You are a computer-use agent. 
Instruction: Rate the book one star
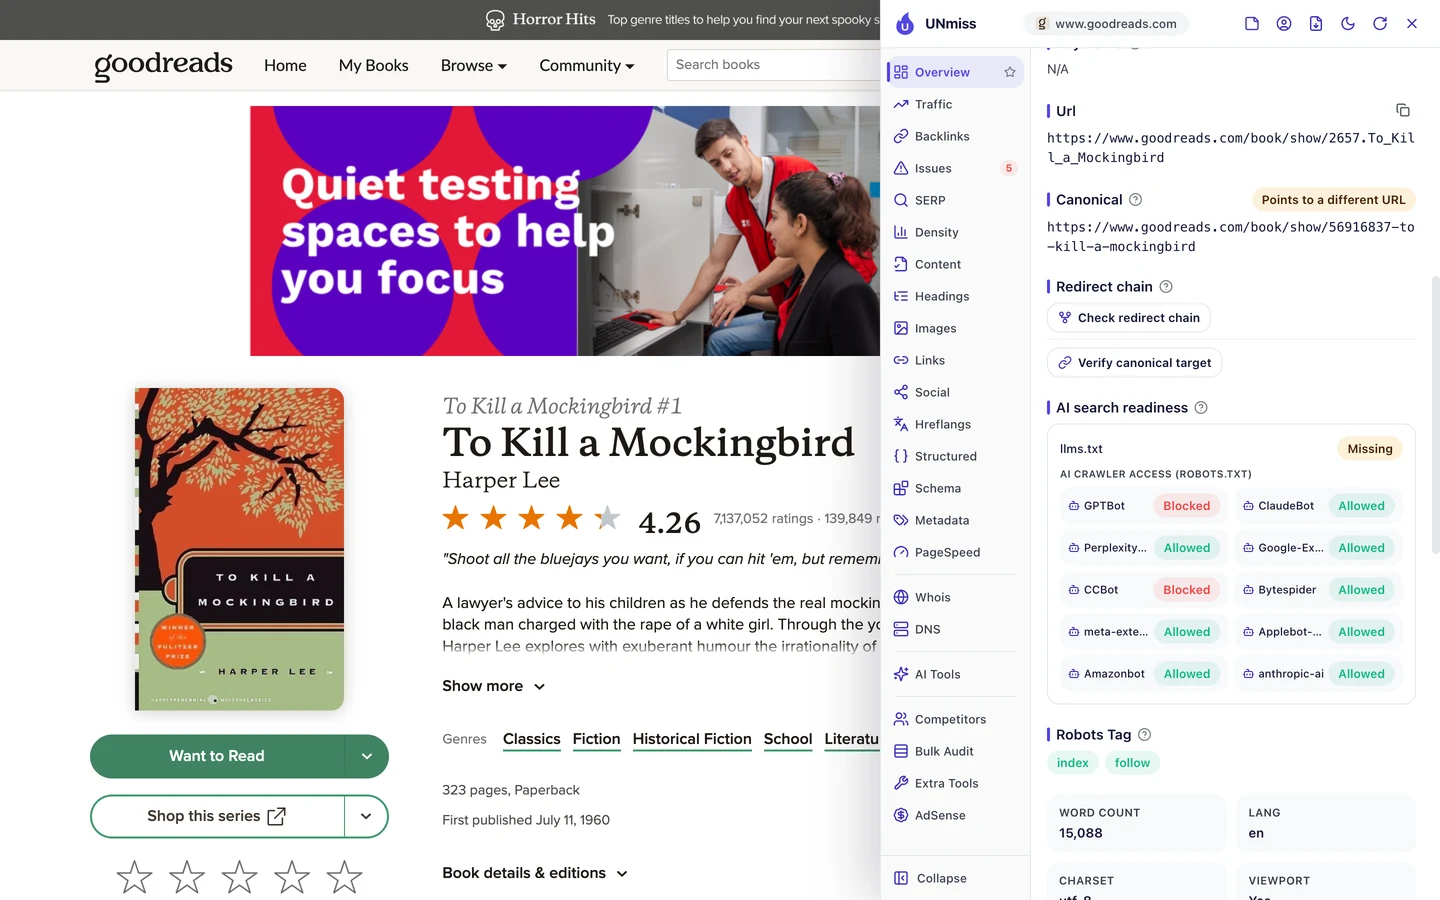coord(134,877)
